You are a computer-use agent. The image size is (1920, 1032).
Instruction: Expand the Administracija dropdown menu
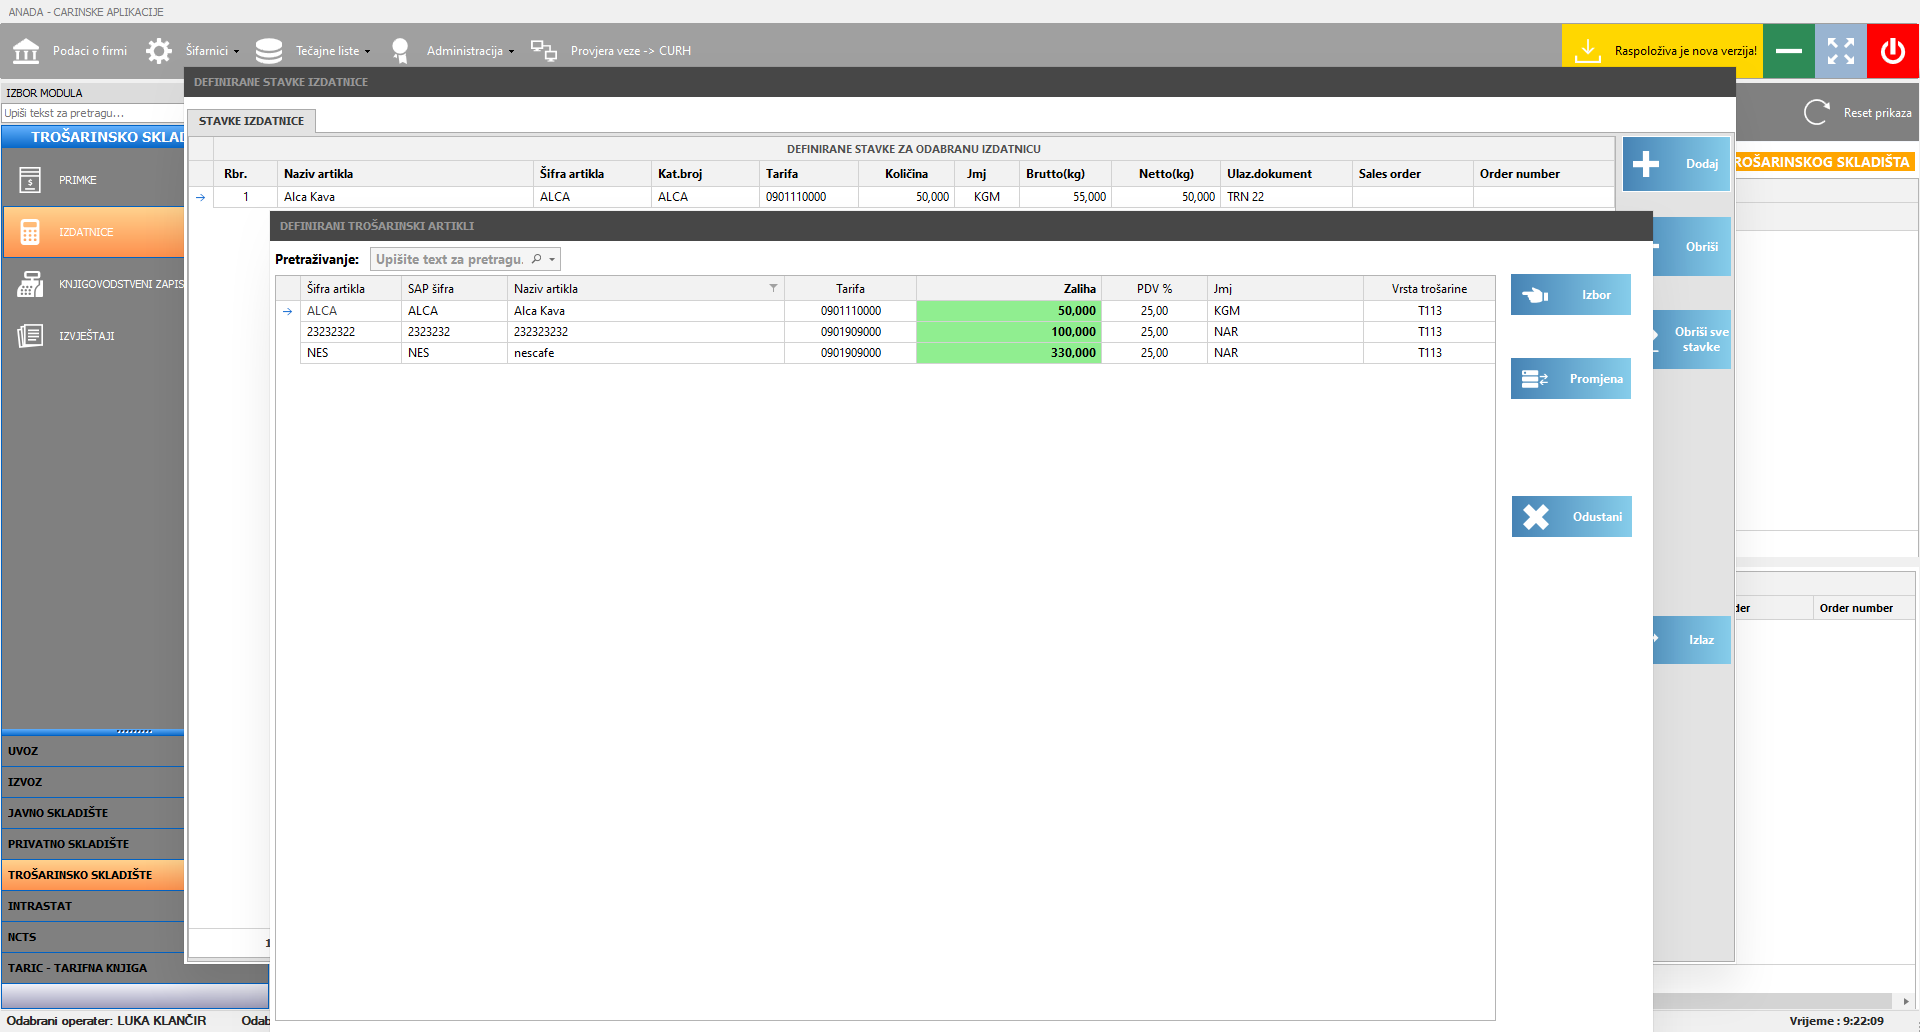point(511,51)
